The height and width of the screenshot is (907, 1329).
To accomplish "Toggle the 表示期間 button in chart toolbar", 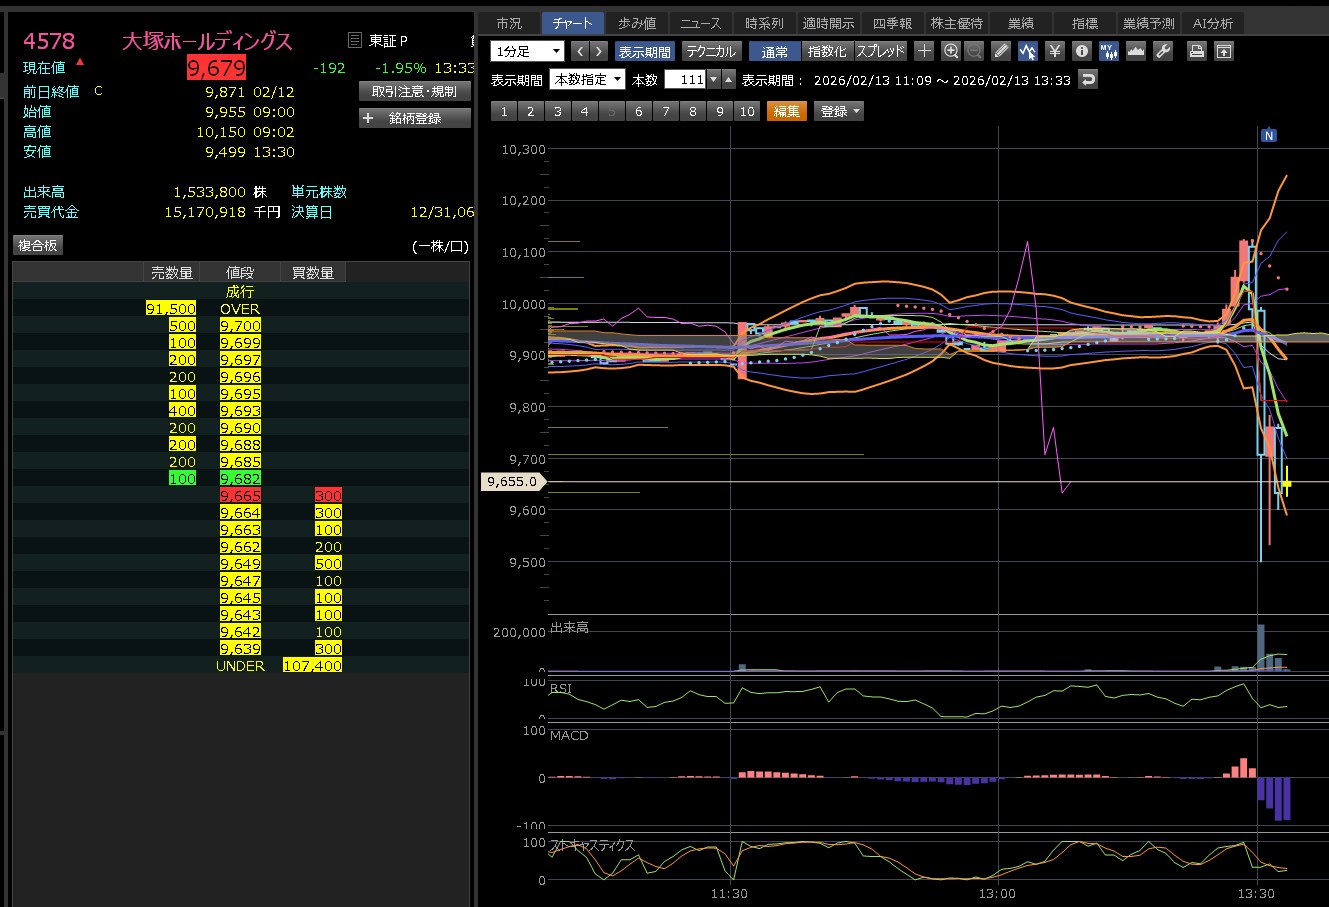I will pos(645,51).
